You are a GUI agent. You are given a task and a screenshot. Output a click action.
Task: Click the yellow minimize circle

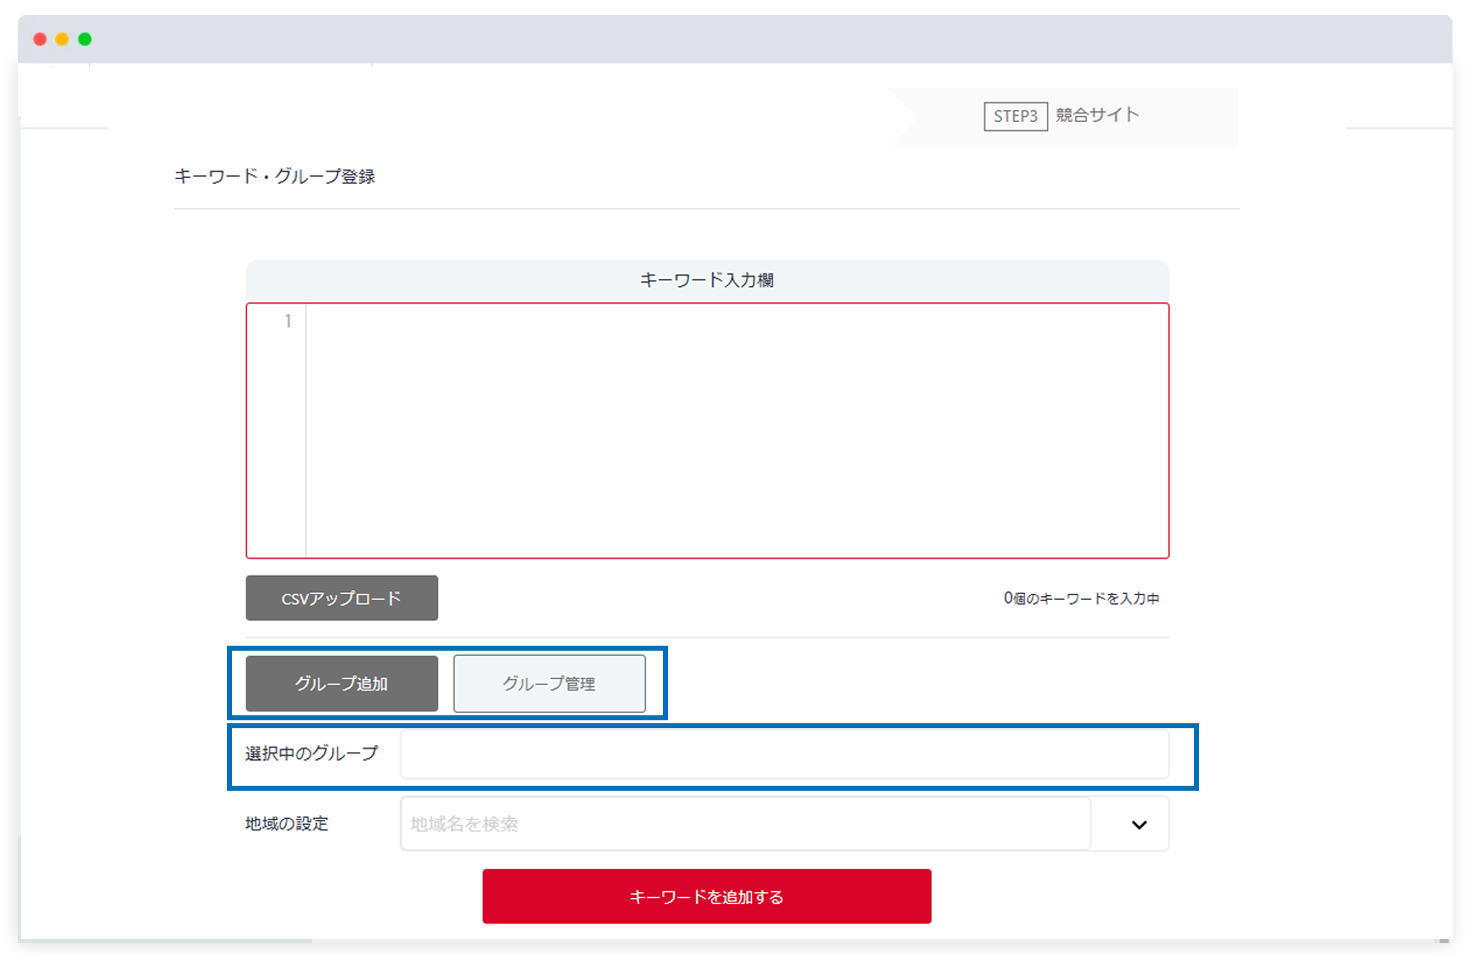(x=62, y=38)
